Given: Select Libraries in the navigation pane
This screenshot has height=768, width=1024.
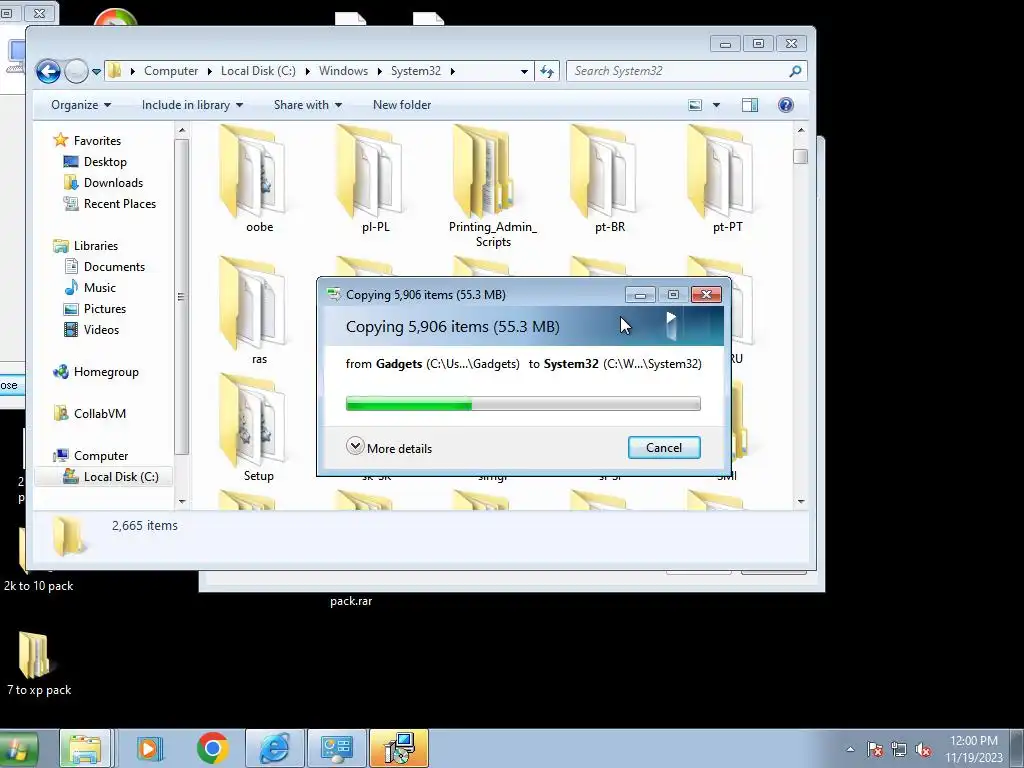Looking at the screenshot, I should pyautogui.click(x=95, y=246).
